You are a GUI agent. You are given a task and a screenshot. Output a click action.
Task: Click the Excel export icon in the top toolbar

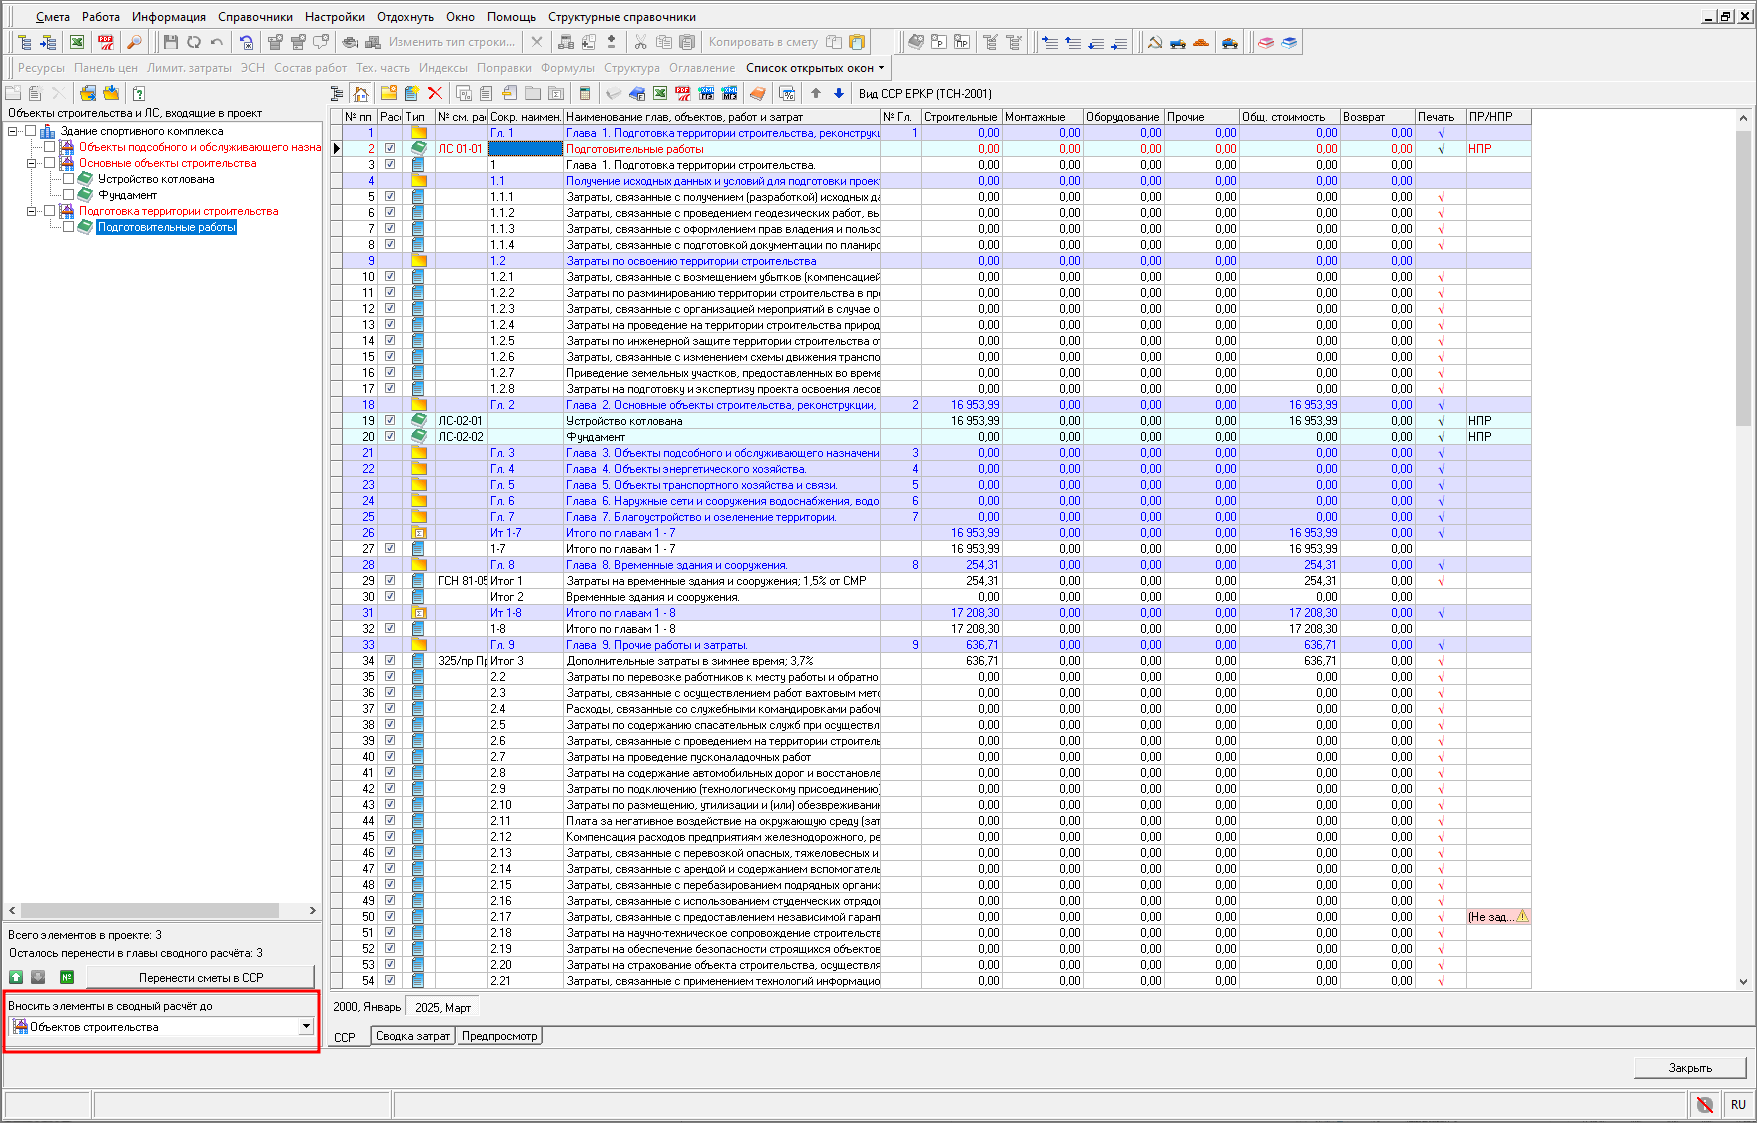(x=76, y=42)
